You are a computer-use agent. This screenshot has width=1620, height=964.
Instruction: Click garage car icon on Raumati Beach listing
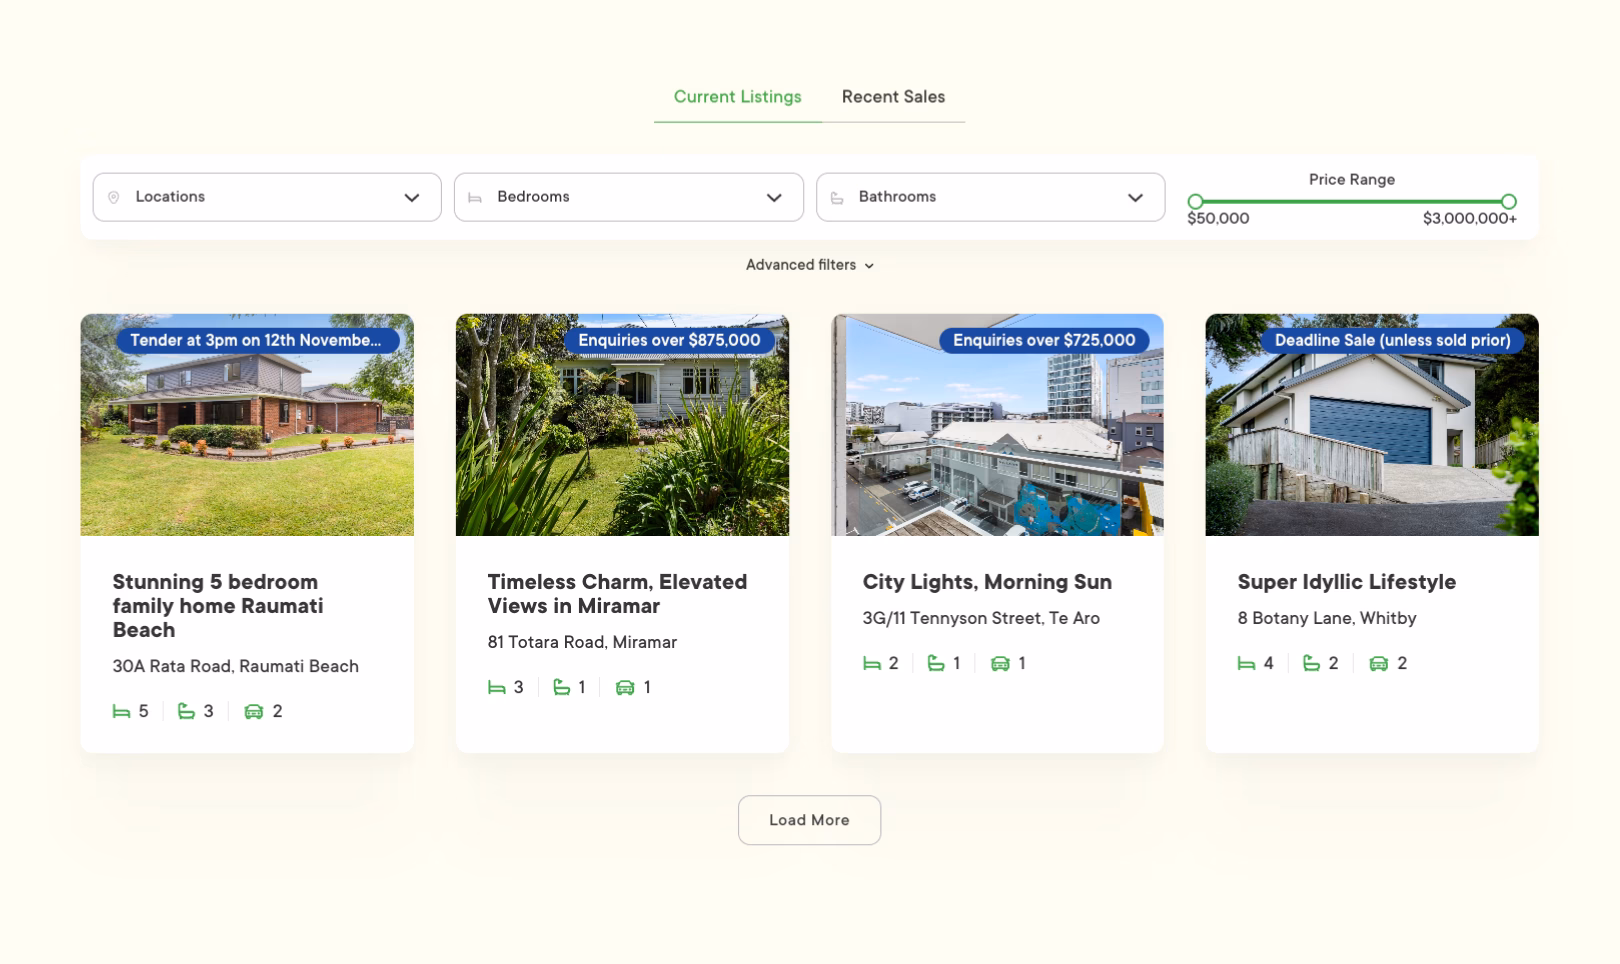(254, 712)
